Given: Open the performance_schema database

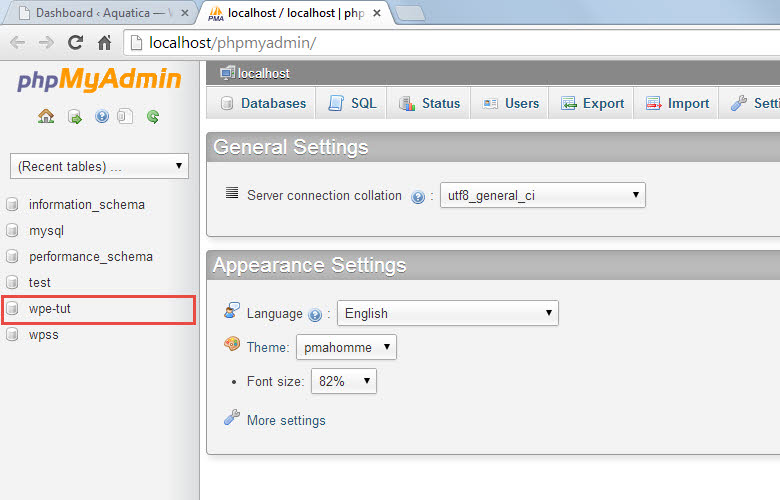Looking at the screenshot, I should [x=91, y=257].
